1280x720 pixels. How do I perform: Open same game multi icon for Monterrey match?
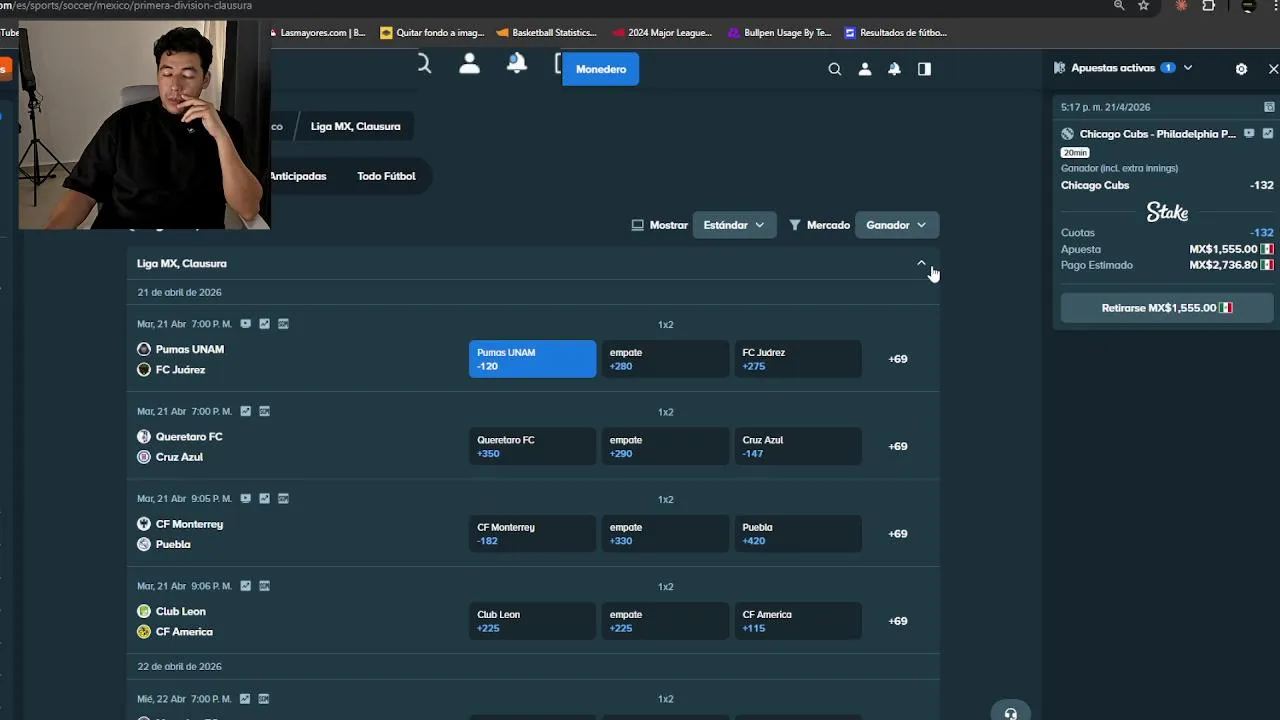tap(283, 498)
